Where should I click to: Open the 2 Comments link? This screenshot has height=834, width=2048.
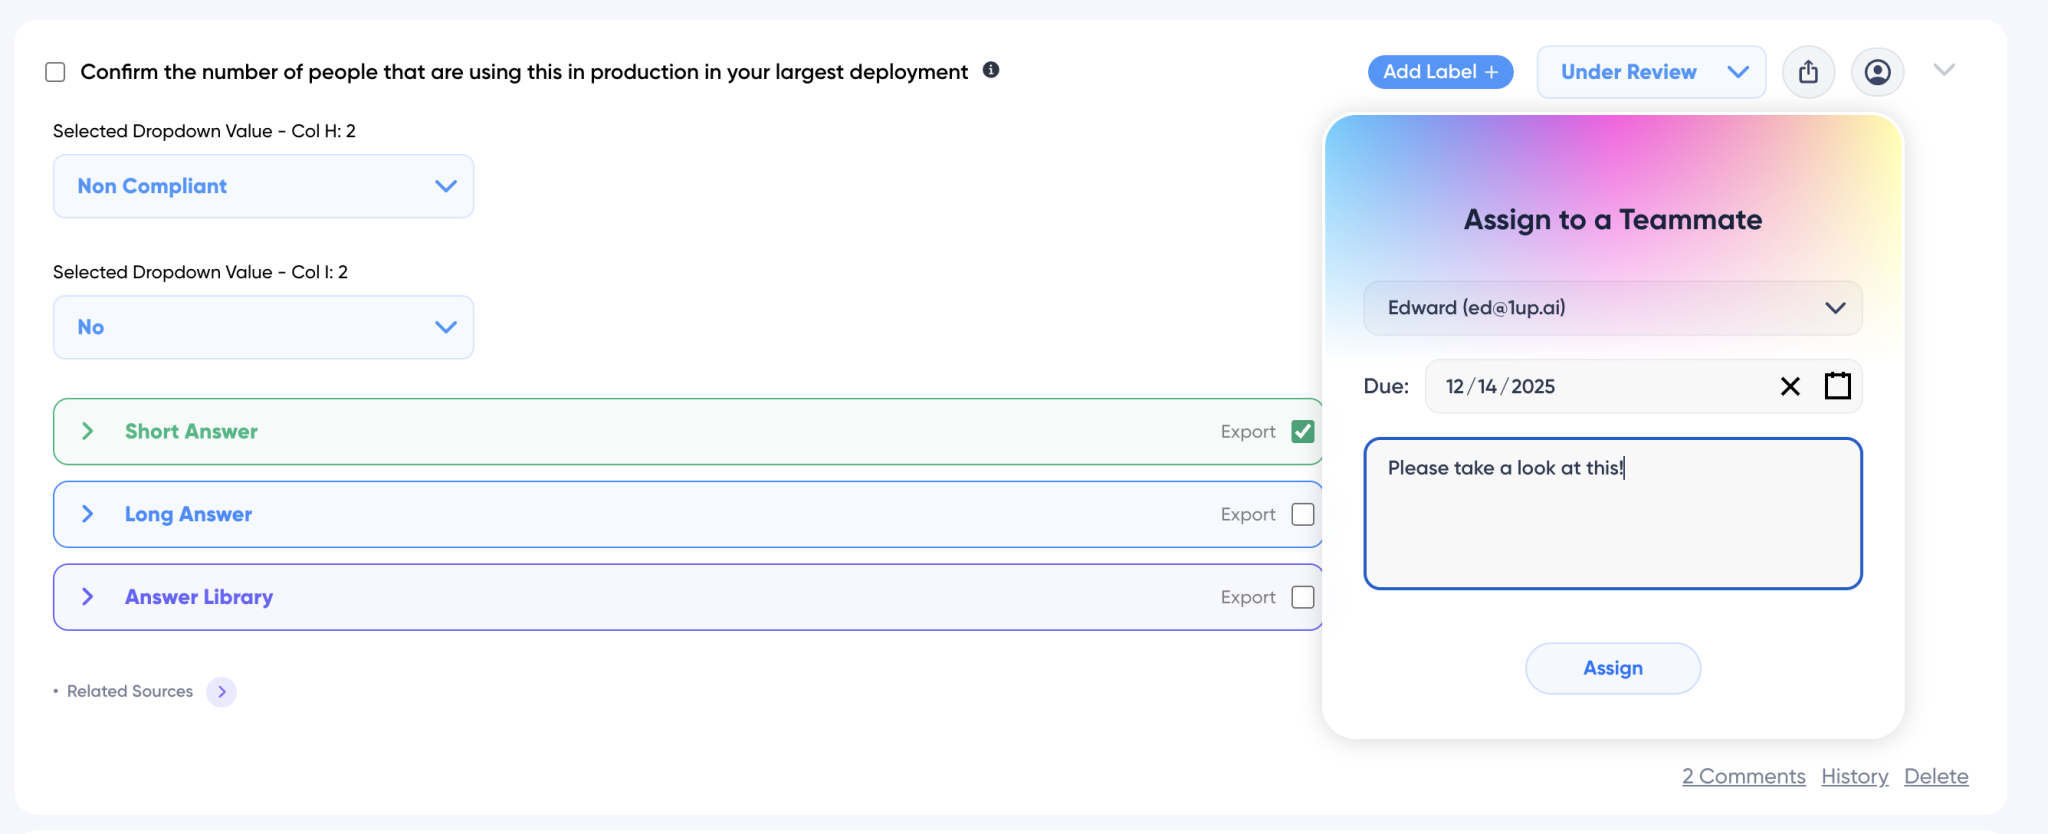tap(1743, 777)
